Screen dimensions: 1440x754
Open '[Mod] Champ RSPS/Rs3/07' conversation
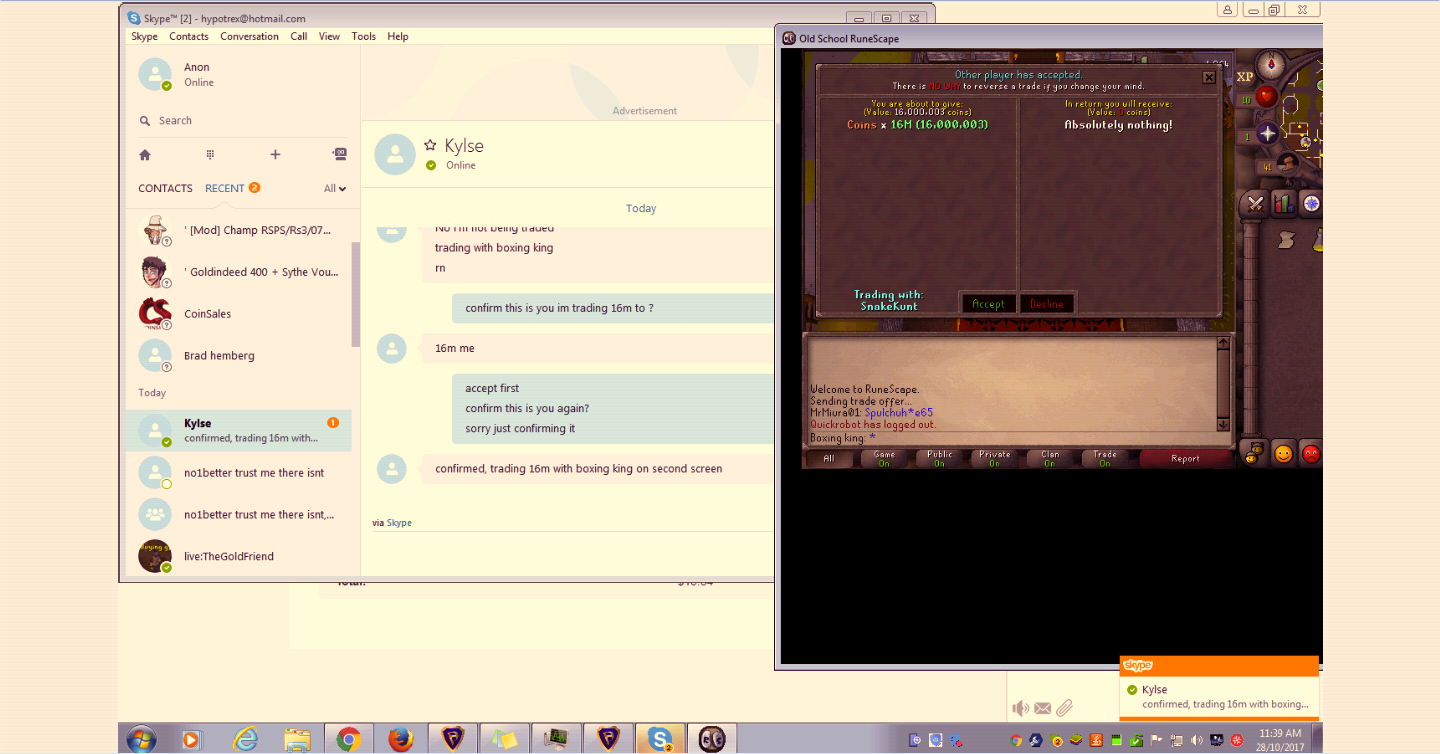pyautogui.click(x=238, y=230)
